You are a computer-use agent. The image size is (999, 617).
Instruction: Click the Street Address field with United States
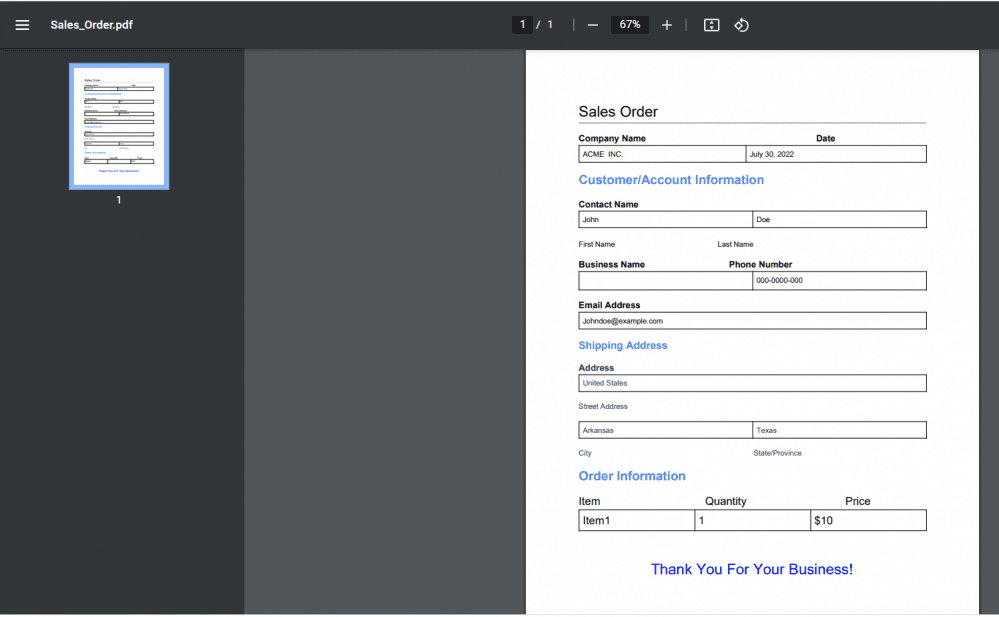point(752,383)
